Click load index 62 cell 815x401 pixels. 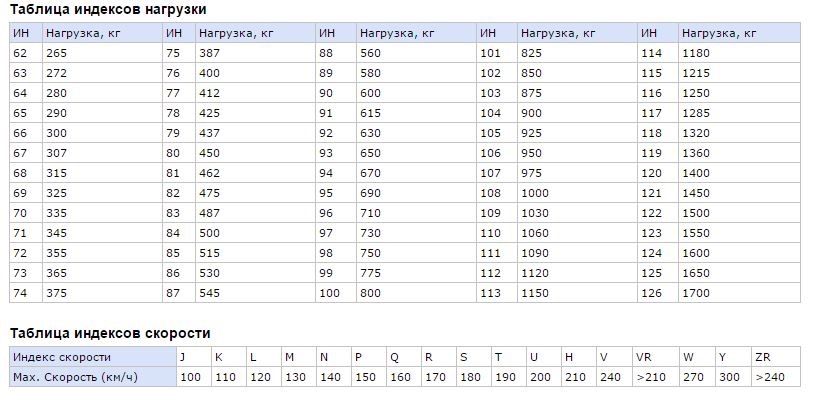coord(21,53)
